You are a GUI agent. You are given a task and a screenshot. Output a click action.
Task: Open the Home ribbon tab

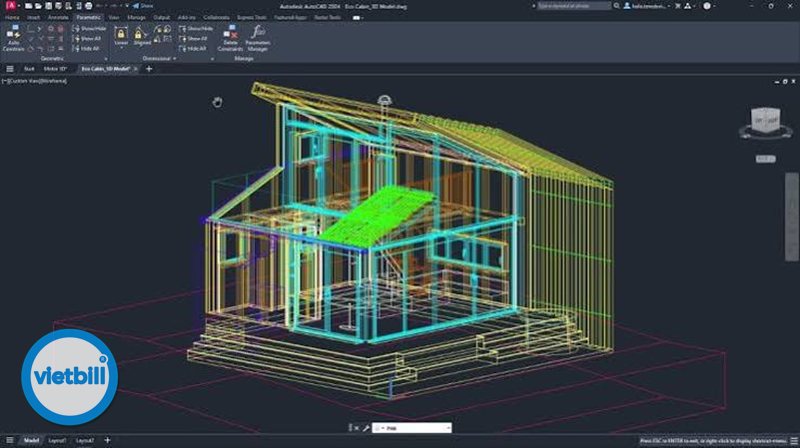click(x=12, y=17)
